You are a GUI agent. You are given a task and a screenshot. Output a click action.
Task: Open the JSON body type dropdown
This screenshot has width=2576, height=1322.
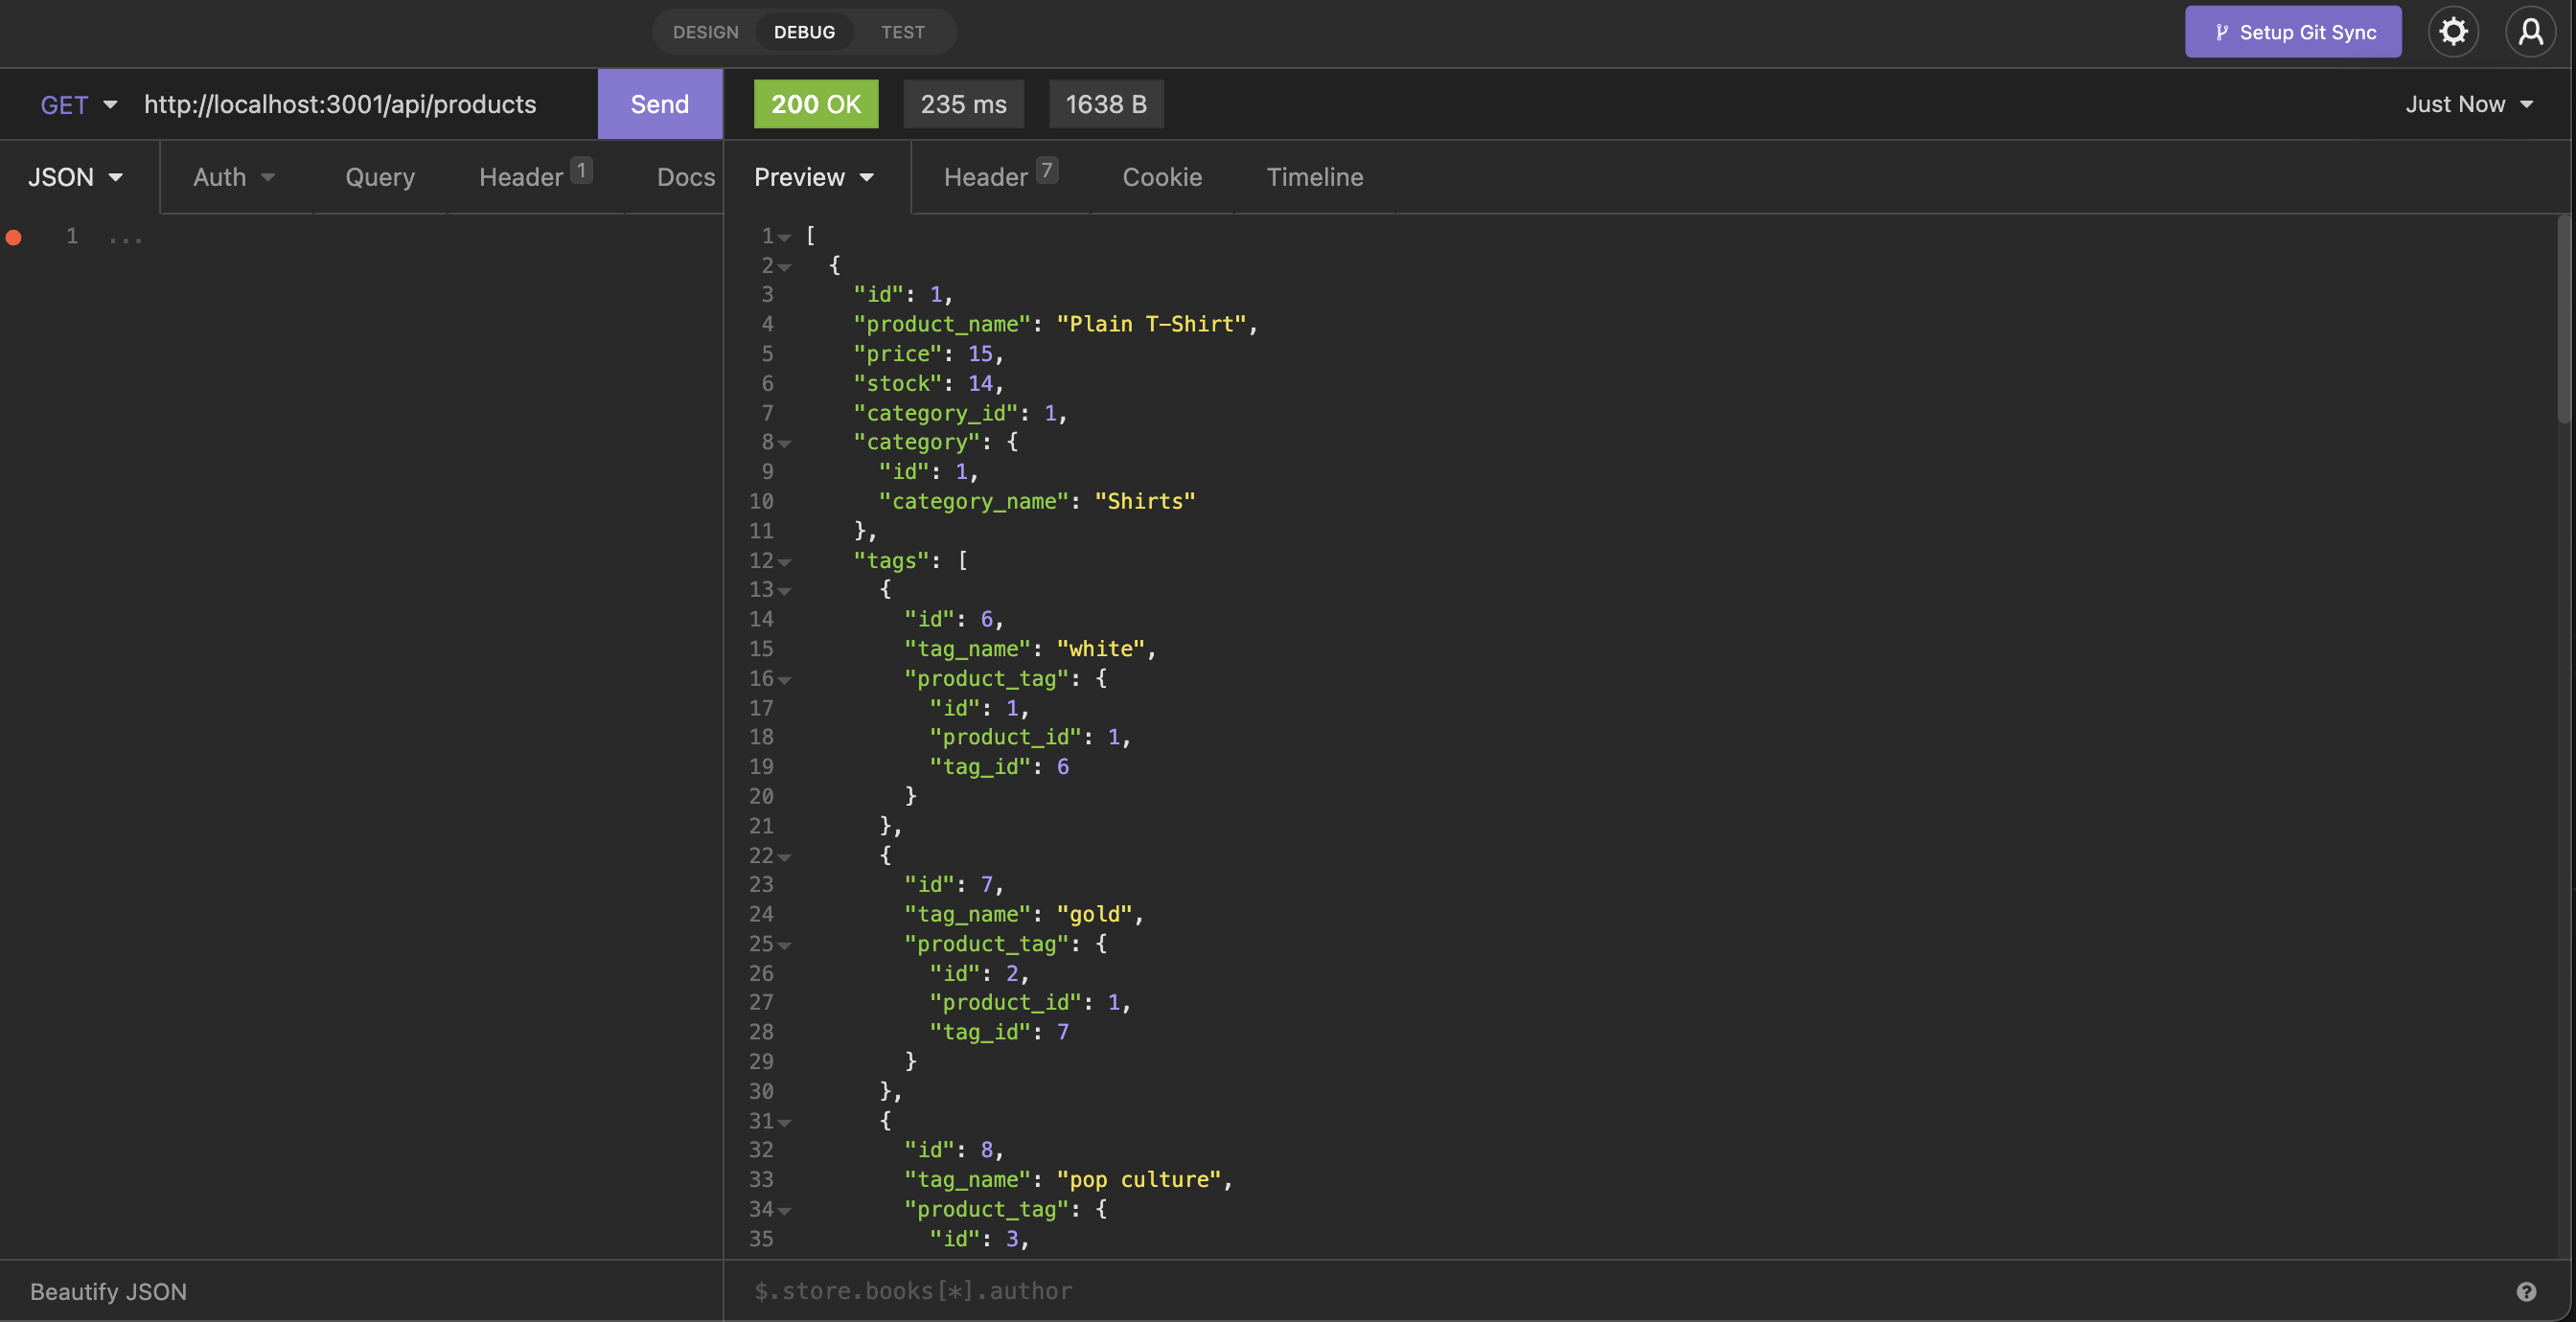[x=76, y=177]
